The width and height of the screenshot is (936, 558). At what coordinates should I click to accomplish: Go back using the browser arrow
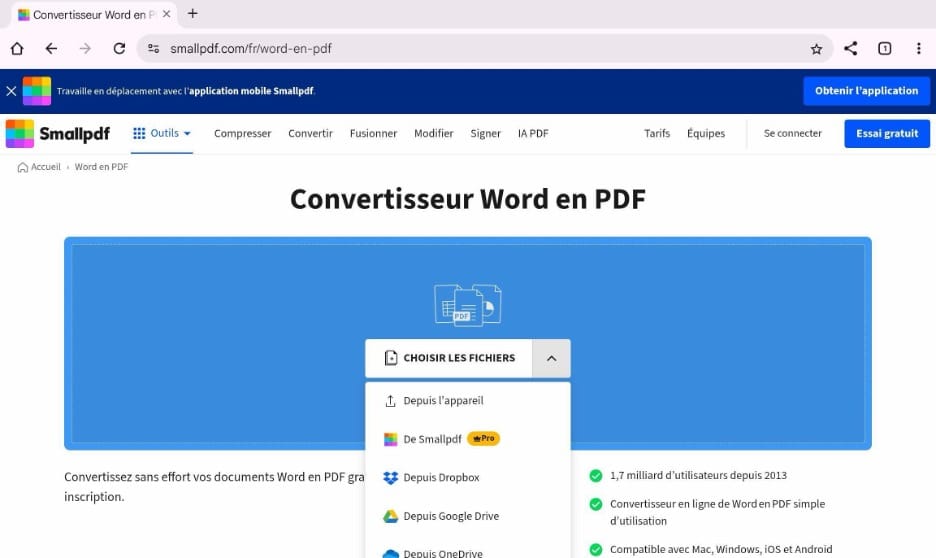(x=51, y=48)
